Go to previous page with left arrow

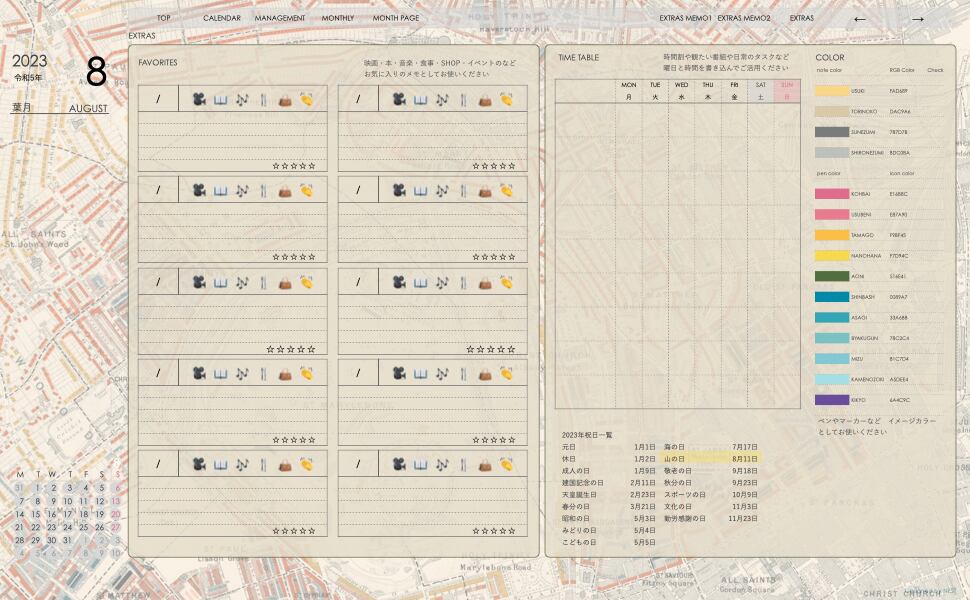pos(860,19)
